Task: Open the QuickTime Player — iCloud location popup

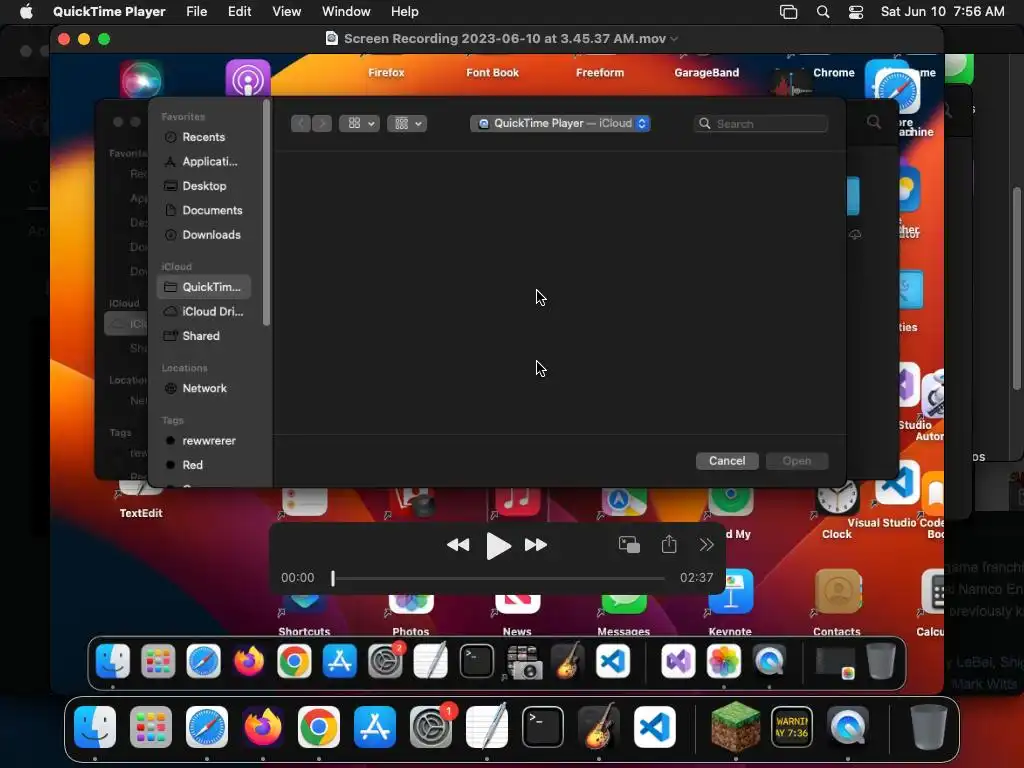Action: click(x=560, y=123)
